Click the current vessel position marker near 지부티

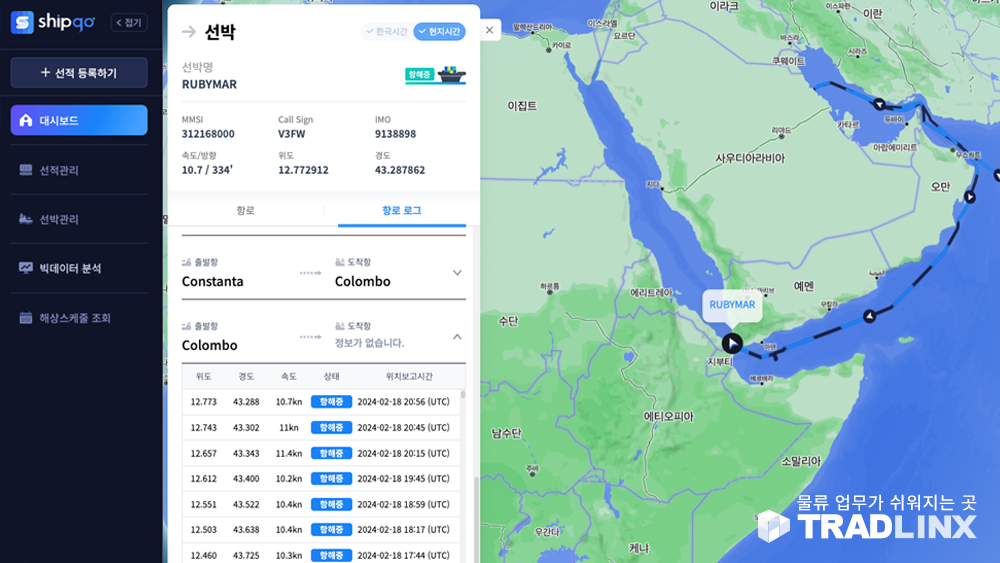(732, 343)
